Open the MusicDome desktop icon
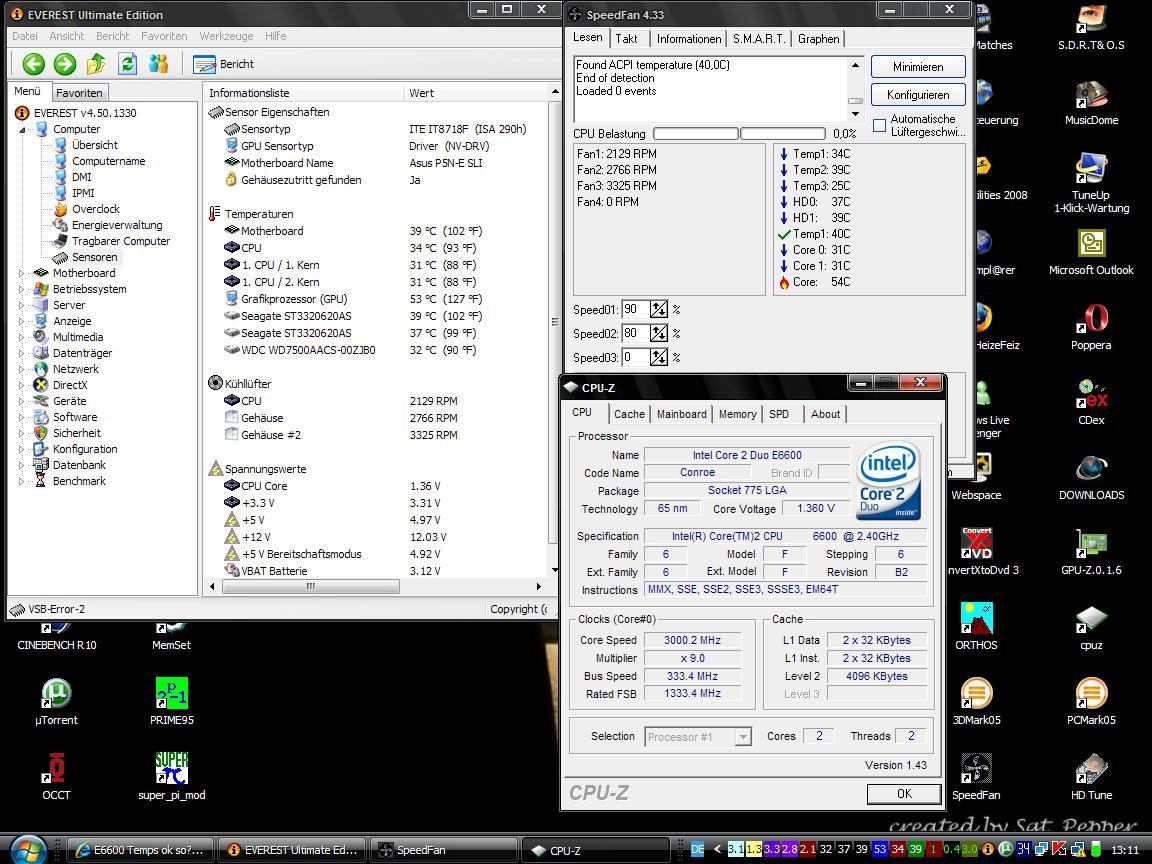 pyautogui.click(x=1091, y=101)
